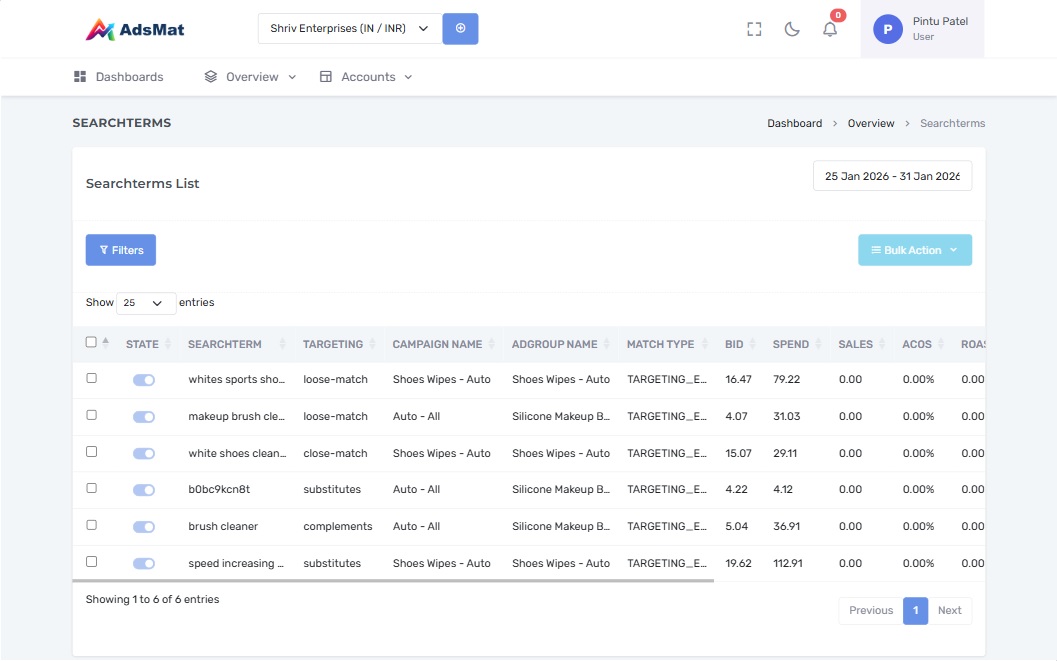Switch to dark mode moon icon
Image resolution: width=1057 pixels, height=661 pixels.
click(x=792, y=29)
